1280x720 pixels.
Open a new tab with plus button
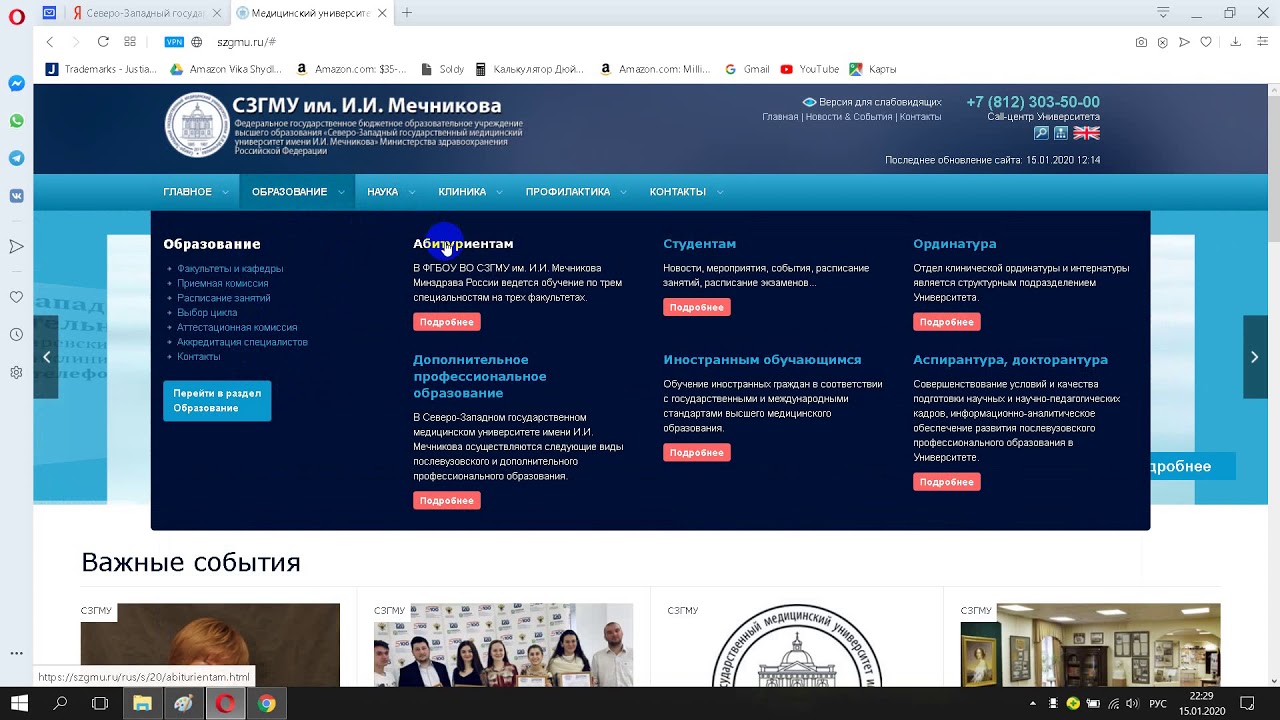click(407, 13)
